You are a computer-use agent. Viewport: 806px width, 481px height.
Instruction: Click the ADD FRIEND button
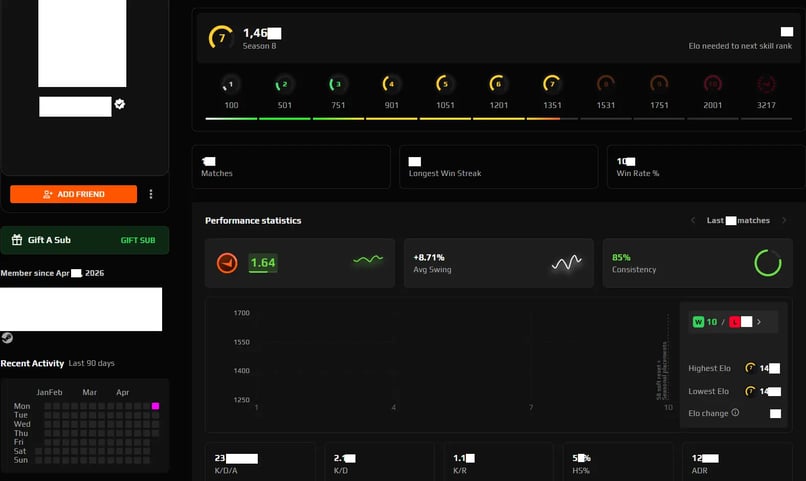tap(74, 194)
